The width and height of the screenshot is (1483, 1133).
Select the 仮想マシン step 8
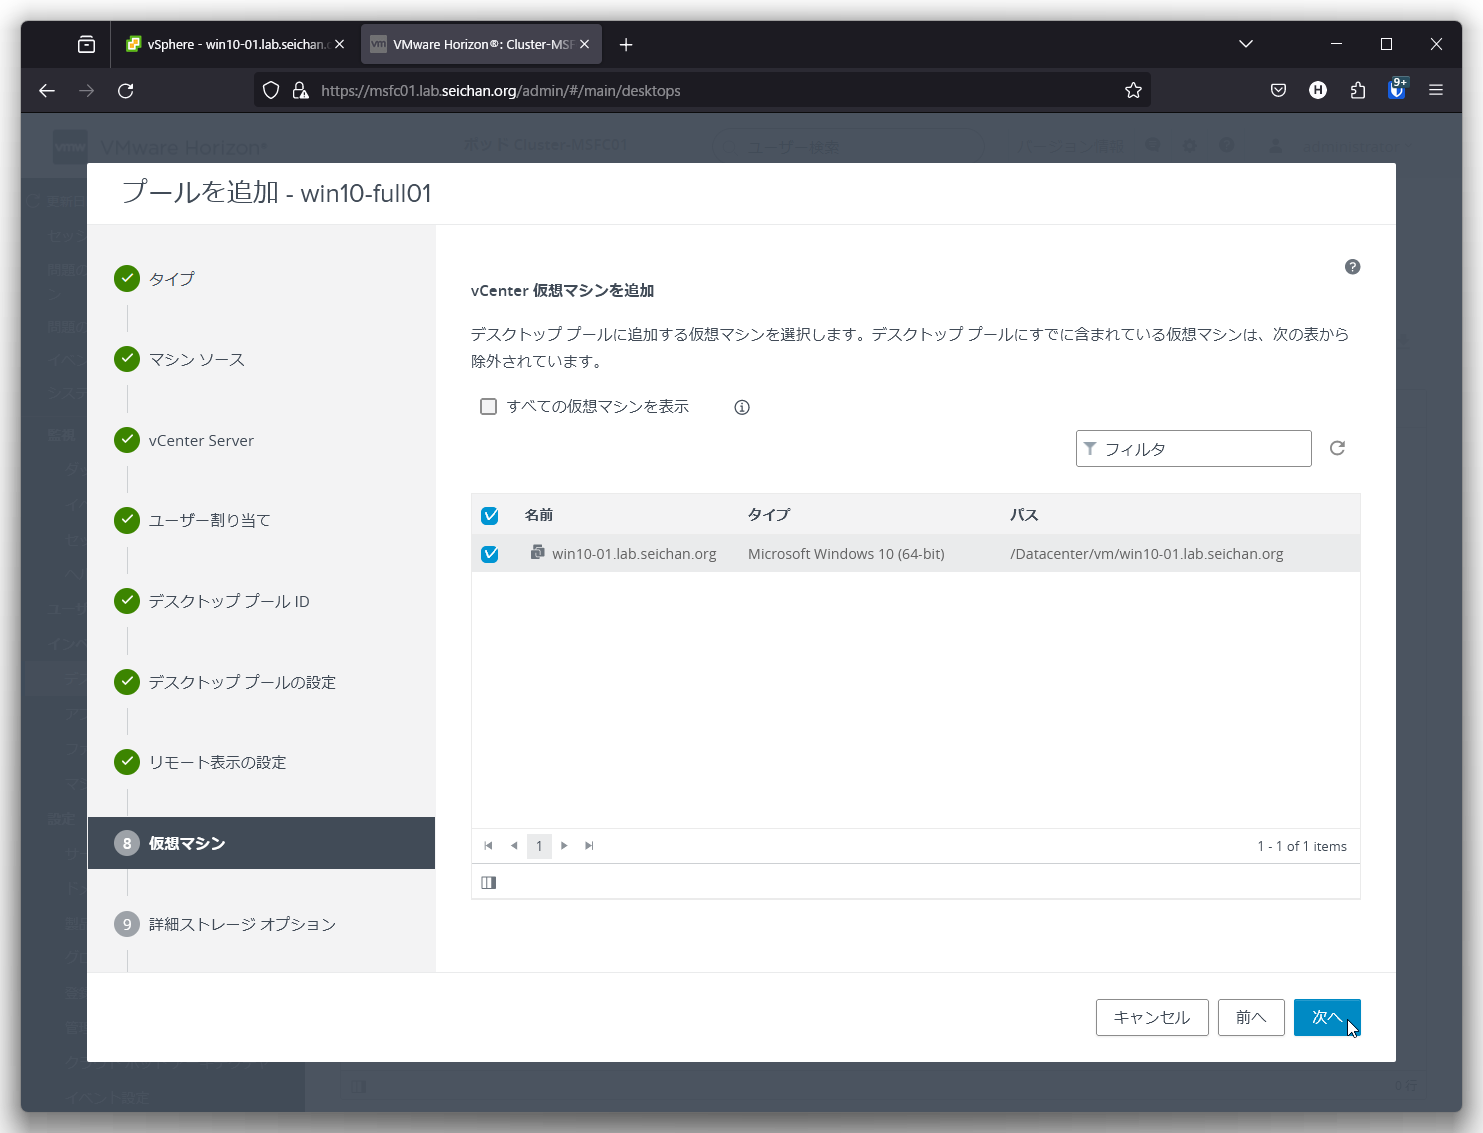tap(261, 843)
